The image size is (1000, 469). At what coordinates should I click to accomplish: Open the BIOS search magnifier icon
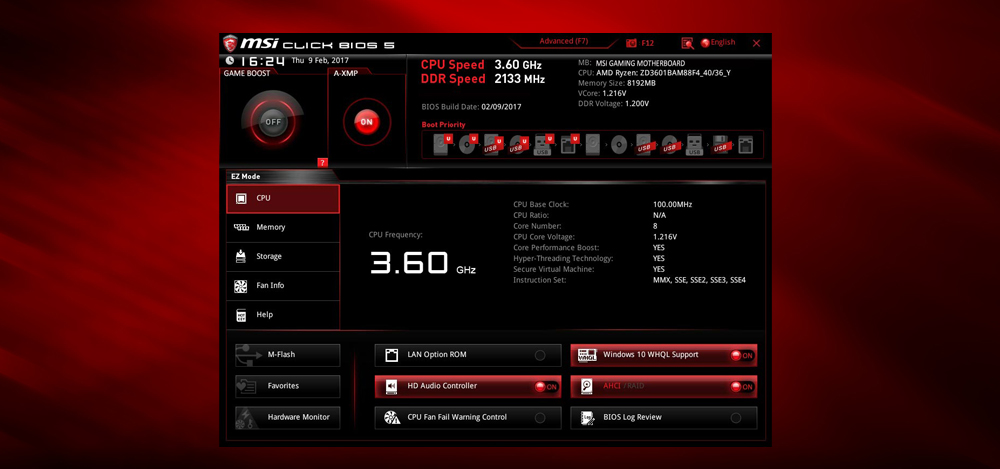(x=687, y=43)
